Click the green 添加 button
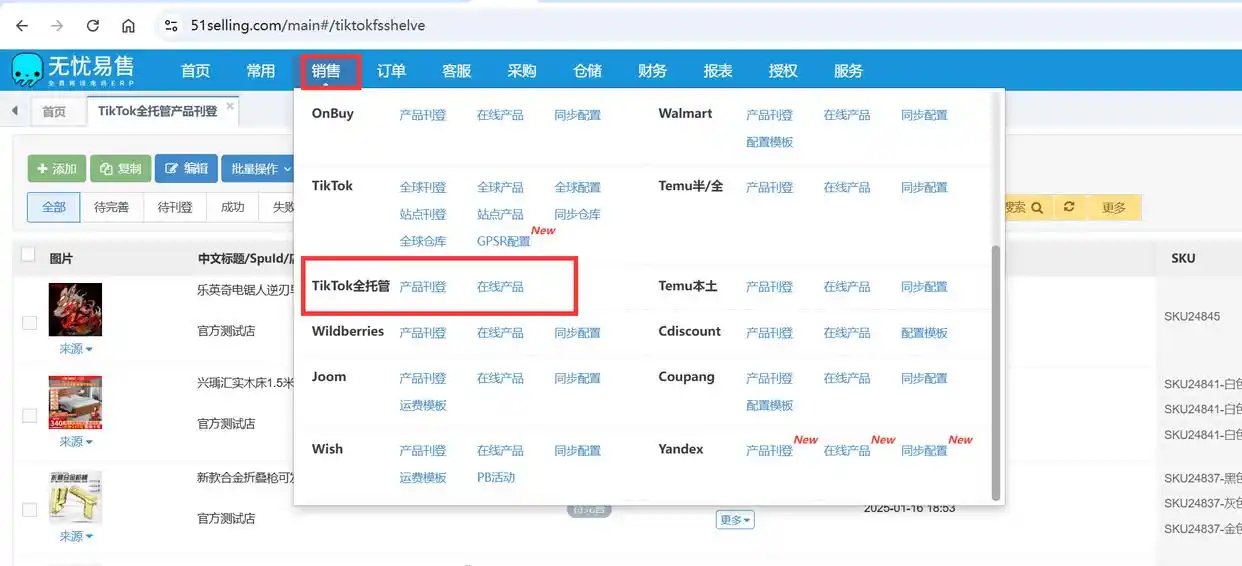The height and width of the screenshot is (566, 1242). click(56, 169)
